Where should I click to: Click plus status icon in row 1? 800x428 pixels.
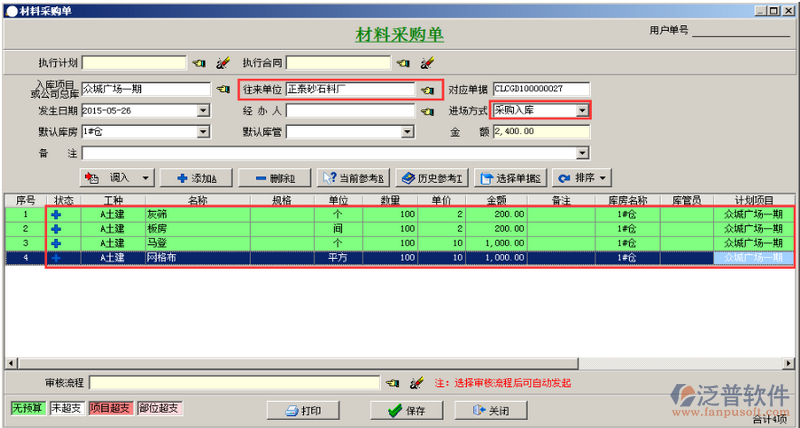pos(56,215)
